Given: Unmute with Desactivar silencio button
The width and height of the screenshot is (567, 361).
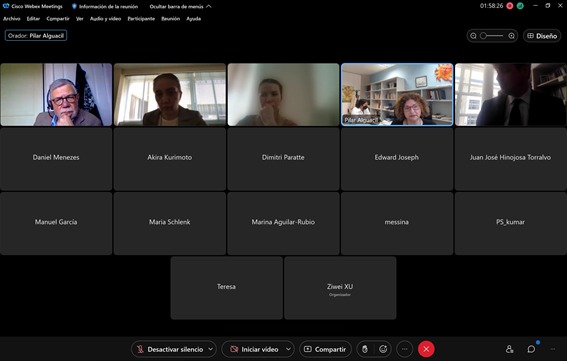Looking at the screenshot, I should point(170,349).
